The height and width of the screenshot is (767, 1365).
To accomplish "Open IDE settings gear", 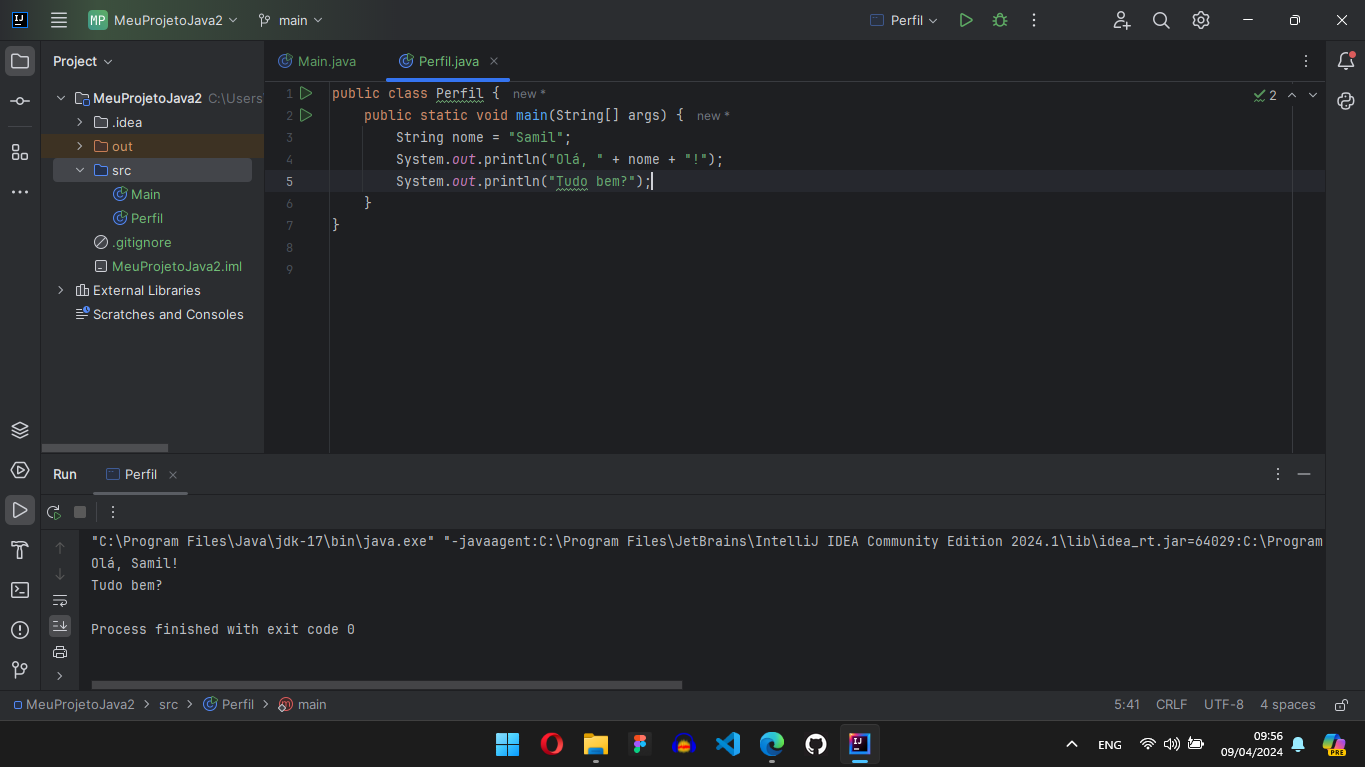I will click(1201, 20).
